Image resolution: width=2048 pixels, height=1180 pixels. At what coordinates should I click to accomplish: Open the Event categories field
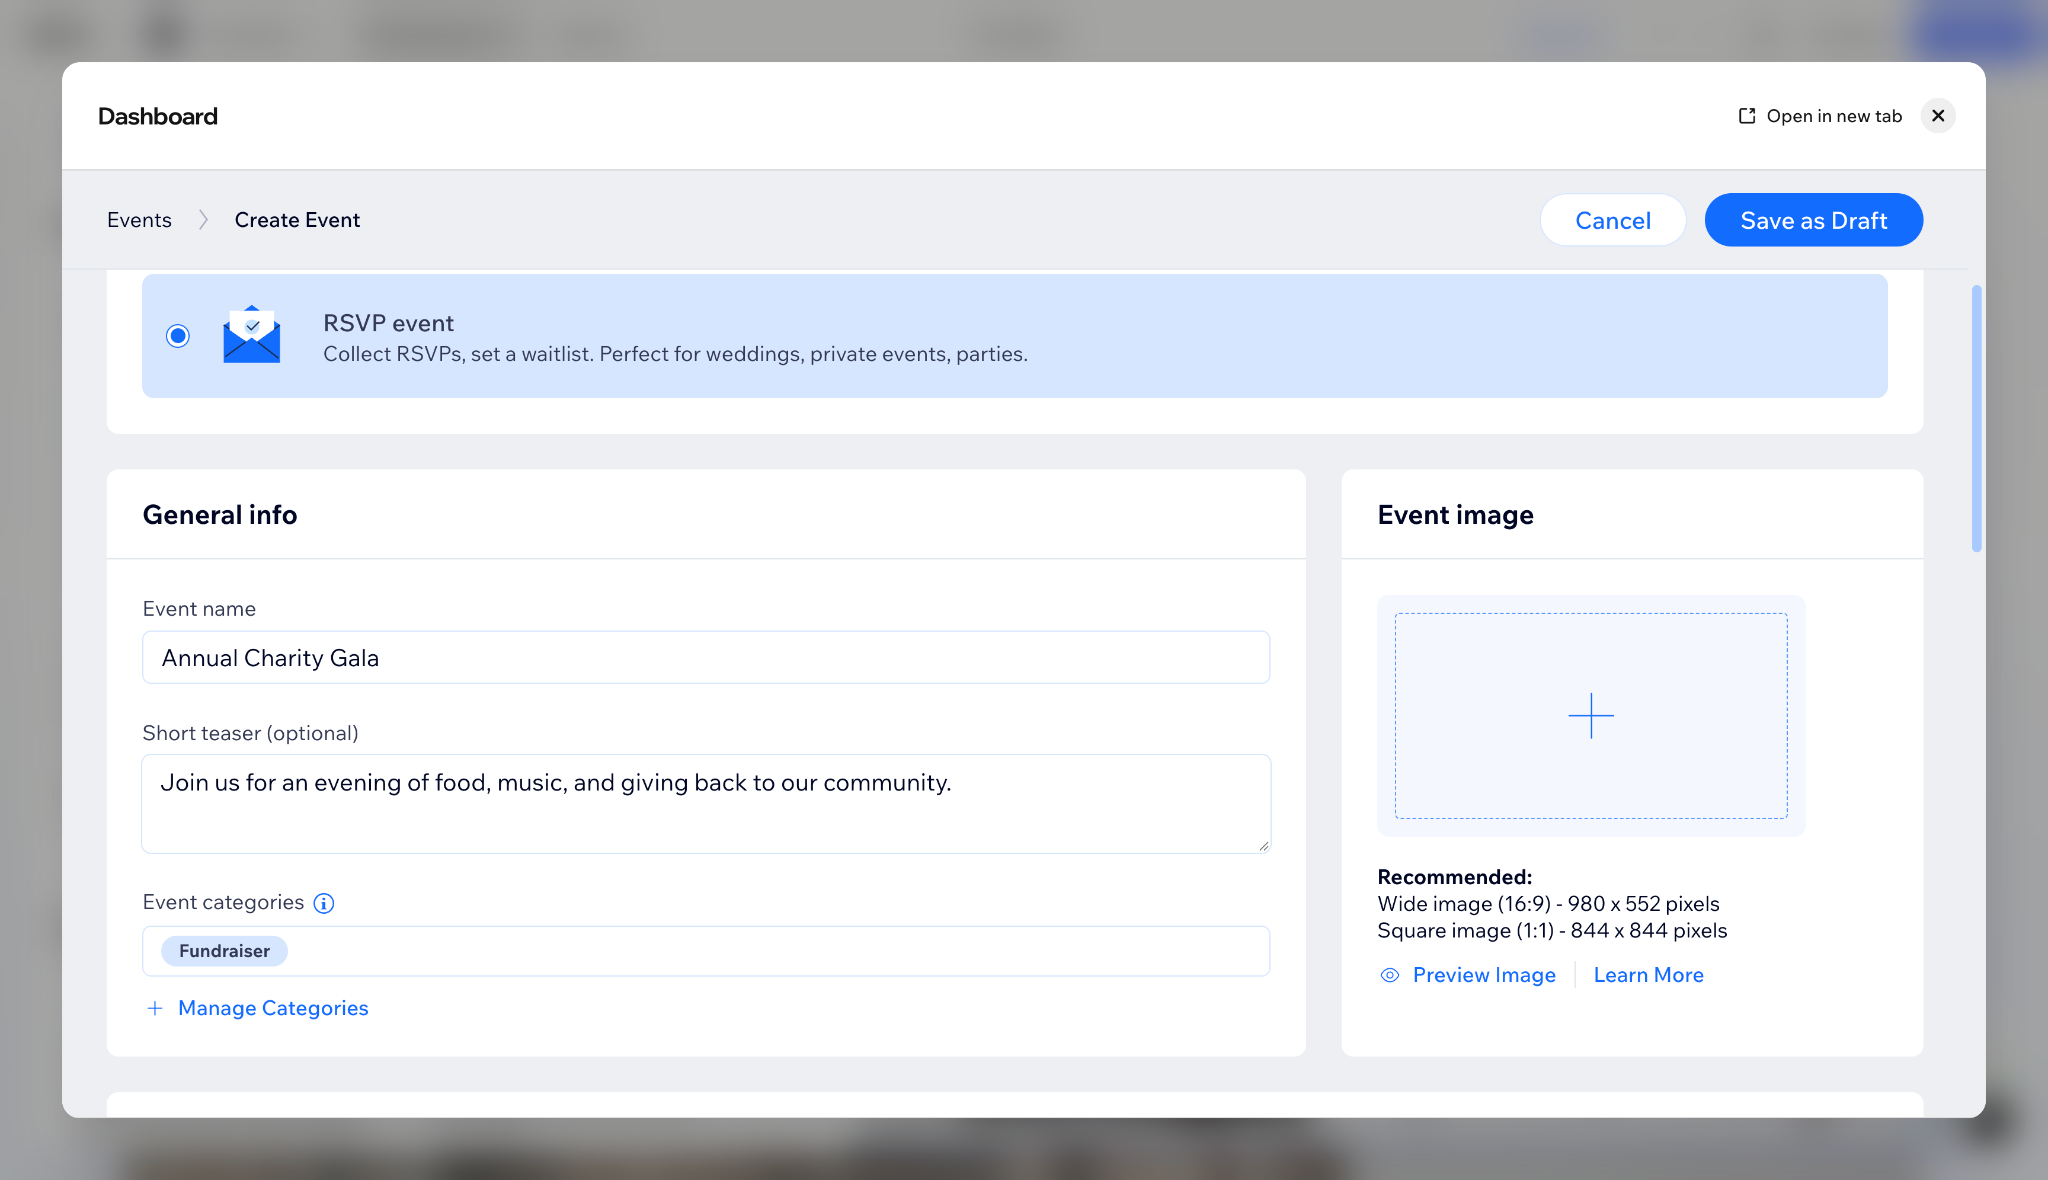[x=706, y=951]
